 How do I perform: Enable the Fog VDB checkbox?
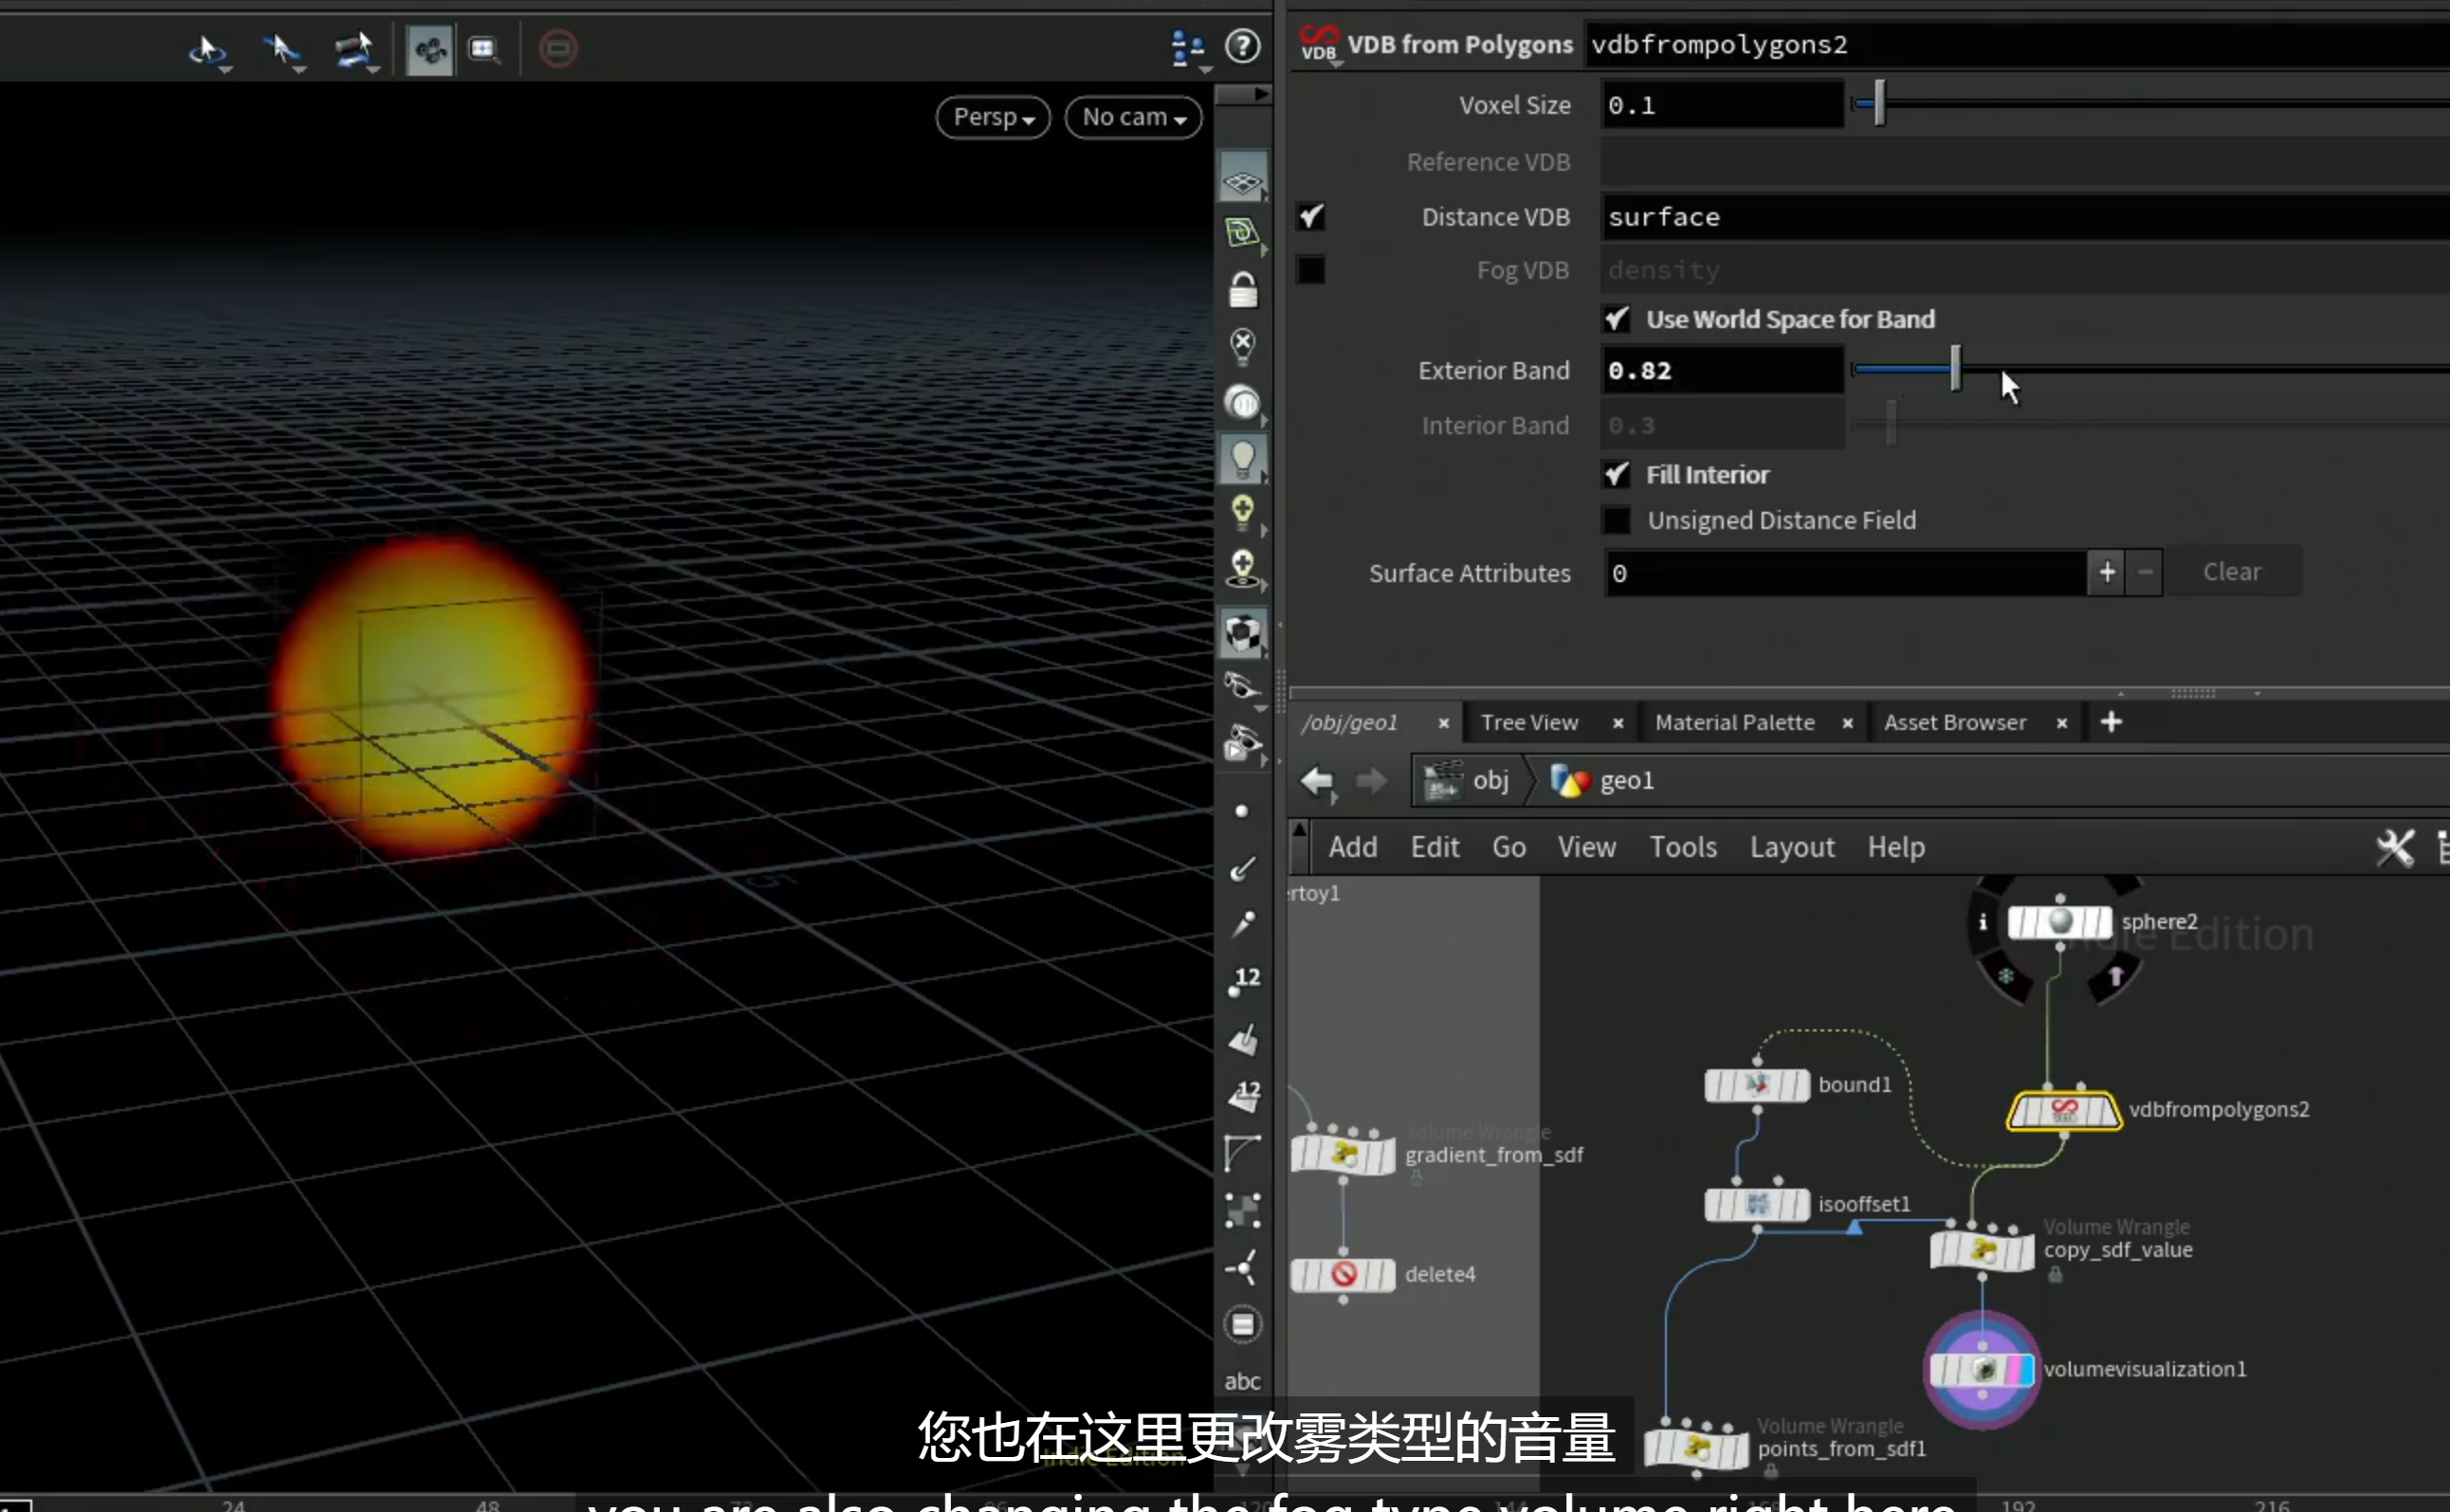[1310, 270]
